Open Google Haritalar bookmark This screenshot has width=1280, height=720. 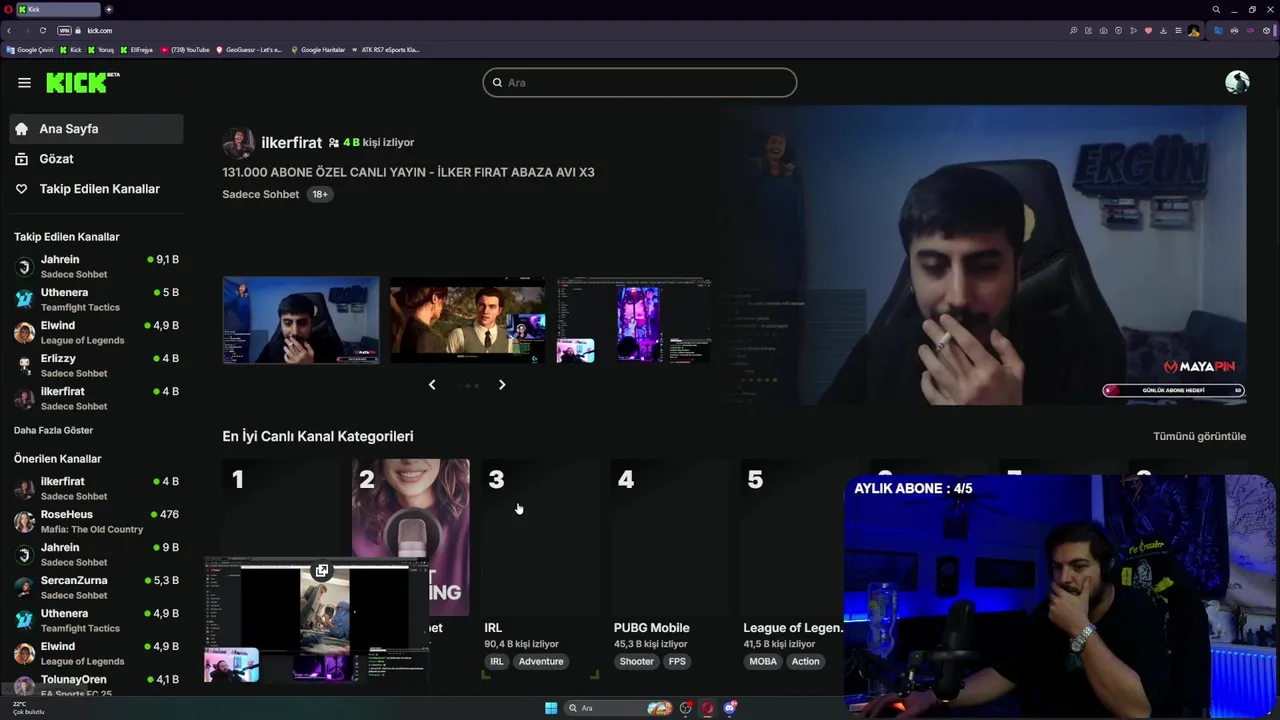click(x=318, y=49)
